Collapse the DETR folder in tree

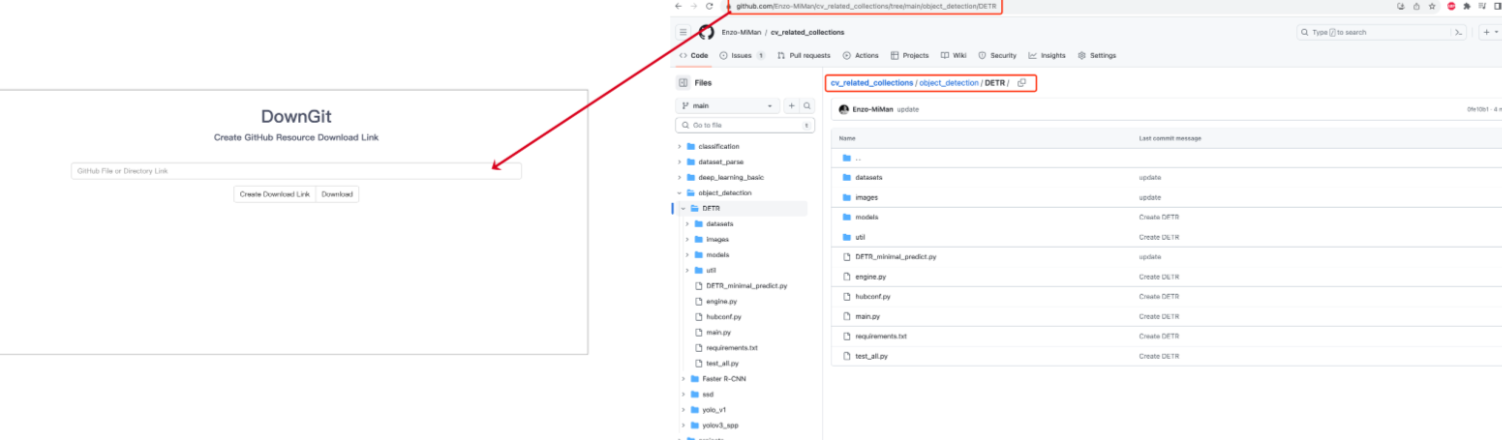[684, 208]
